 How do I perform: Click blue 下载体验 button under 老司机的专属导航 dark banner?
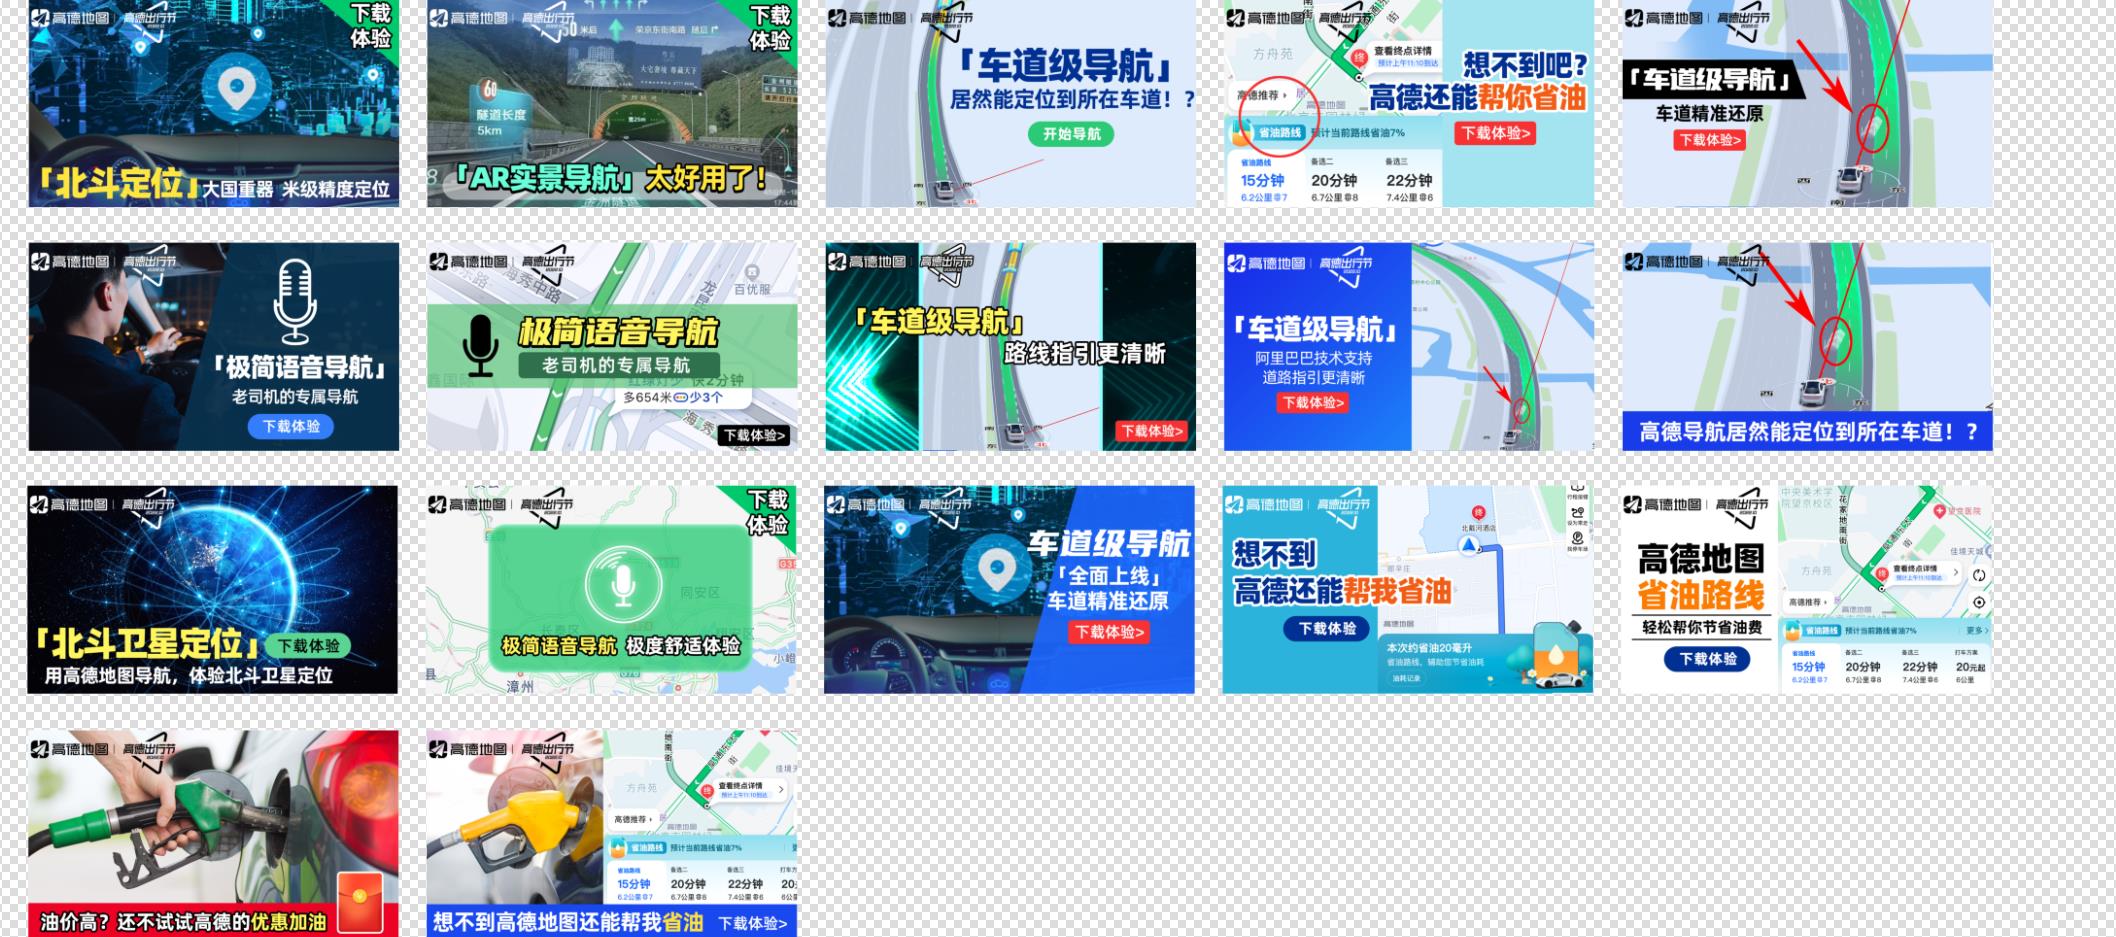(x=291, y=426)
